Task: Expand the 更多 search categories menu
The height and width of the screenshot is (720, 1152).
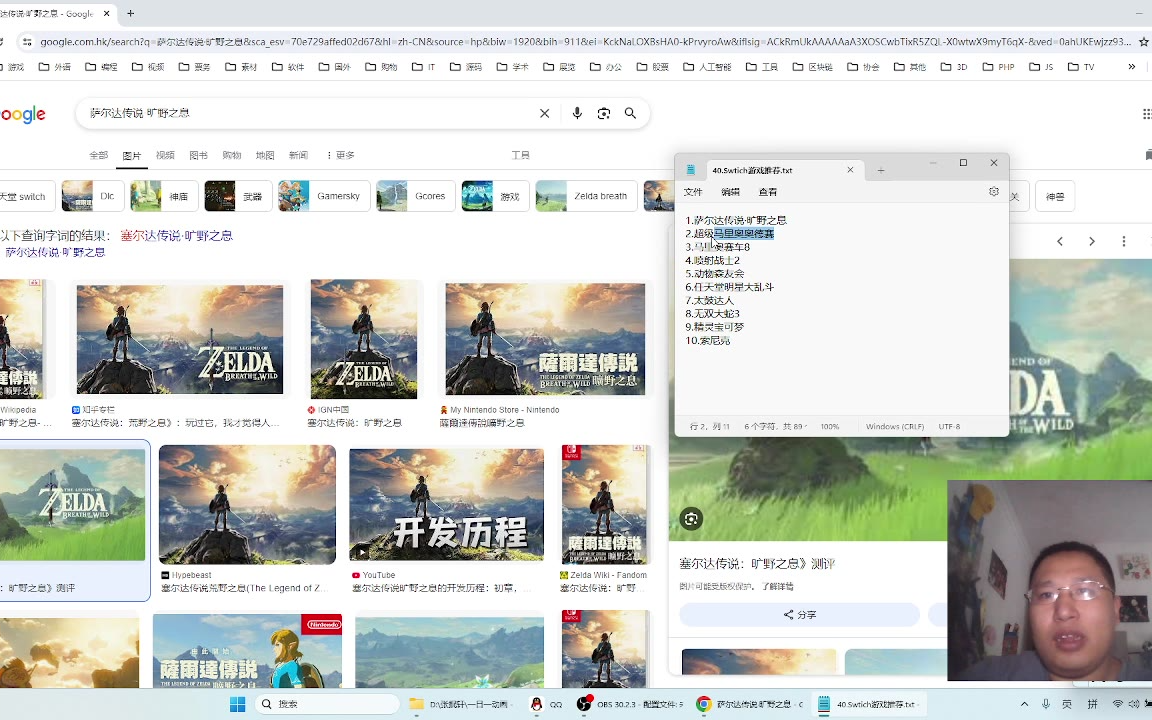Action: 339,155
